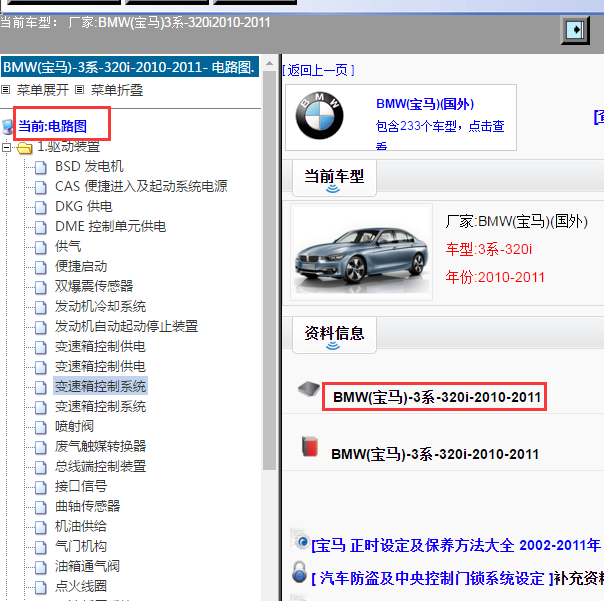The width and height of the screenshot is (604, 601).
Task: Click BSD 发电机 label
Action: pyautogui.click(x=89, y=166)
